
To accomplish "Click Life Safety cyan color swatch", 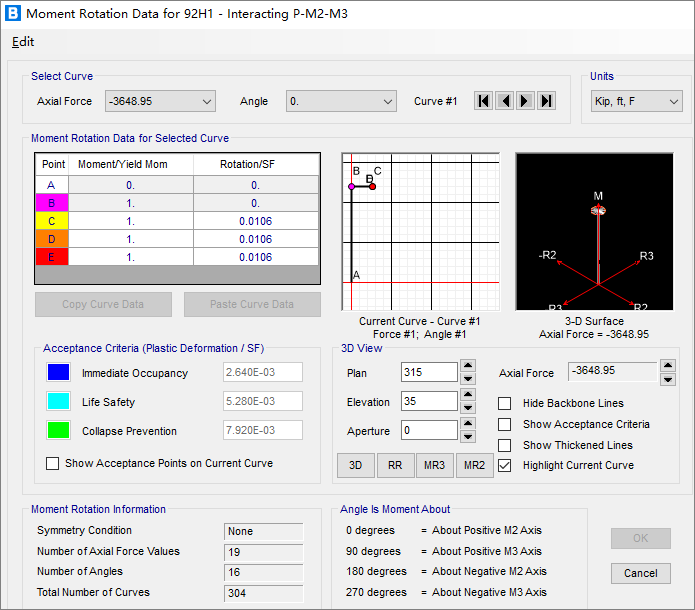I will click(x=59, y=401).
